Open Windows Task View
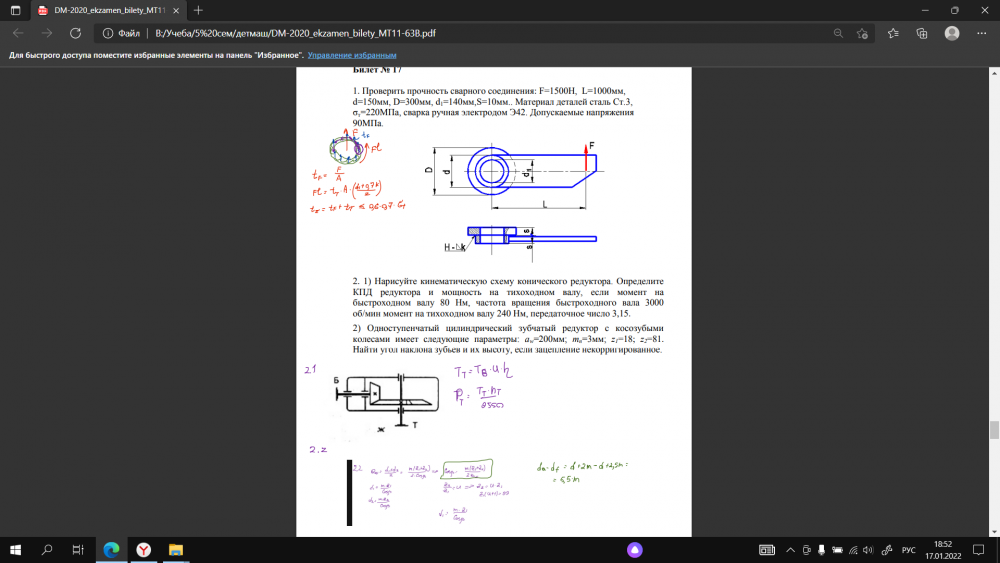The width and height of the screenshot is (1000, 563). pos(78,550)
